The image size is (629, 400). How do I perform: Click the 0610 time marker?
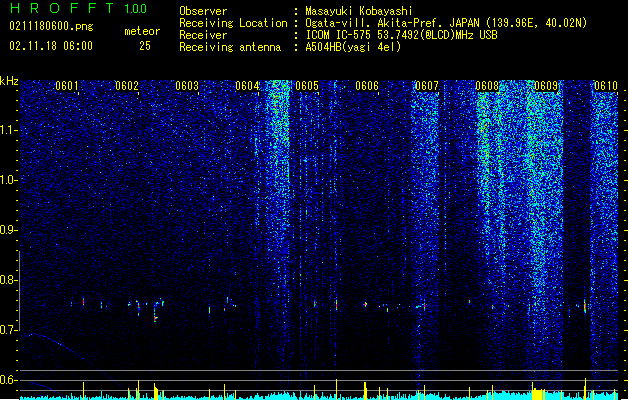[x=606, y=86]
